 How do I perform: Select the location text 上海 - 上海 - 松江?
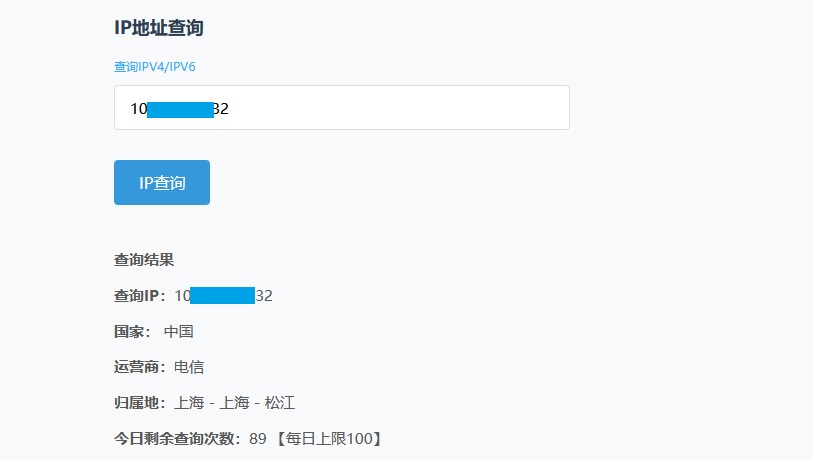(234, 403)
